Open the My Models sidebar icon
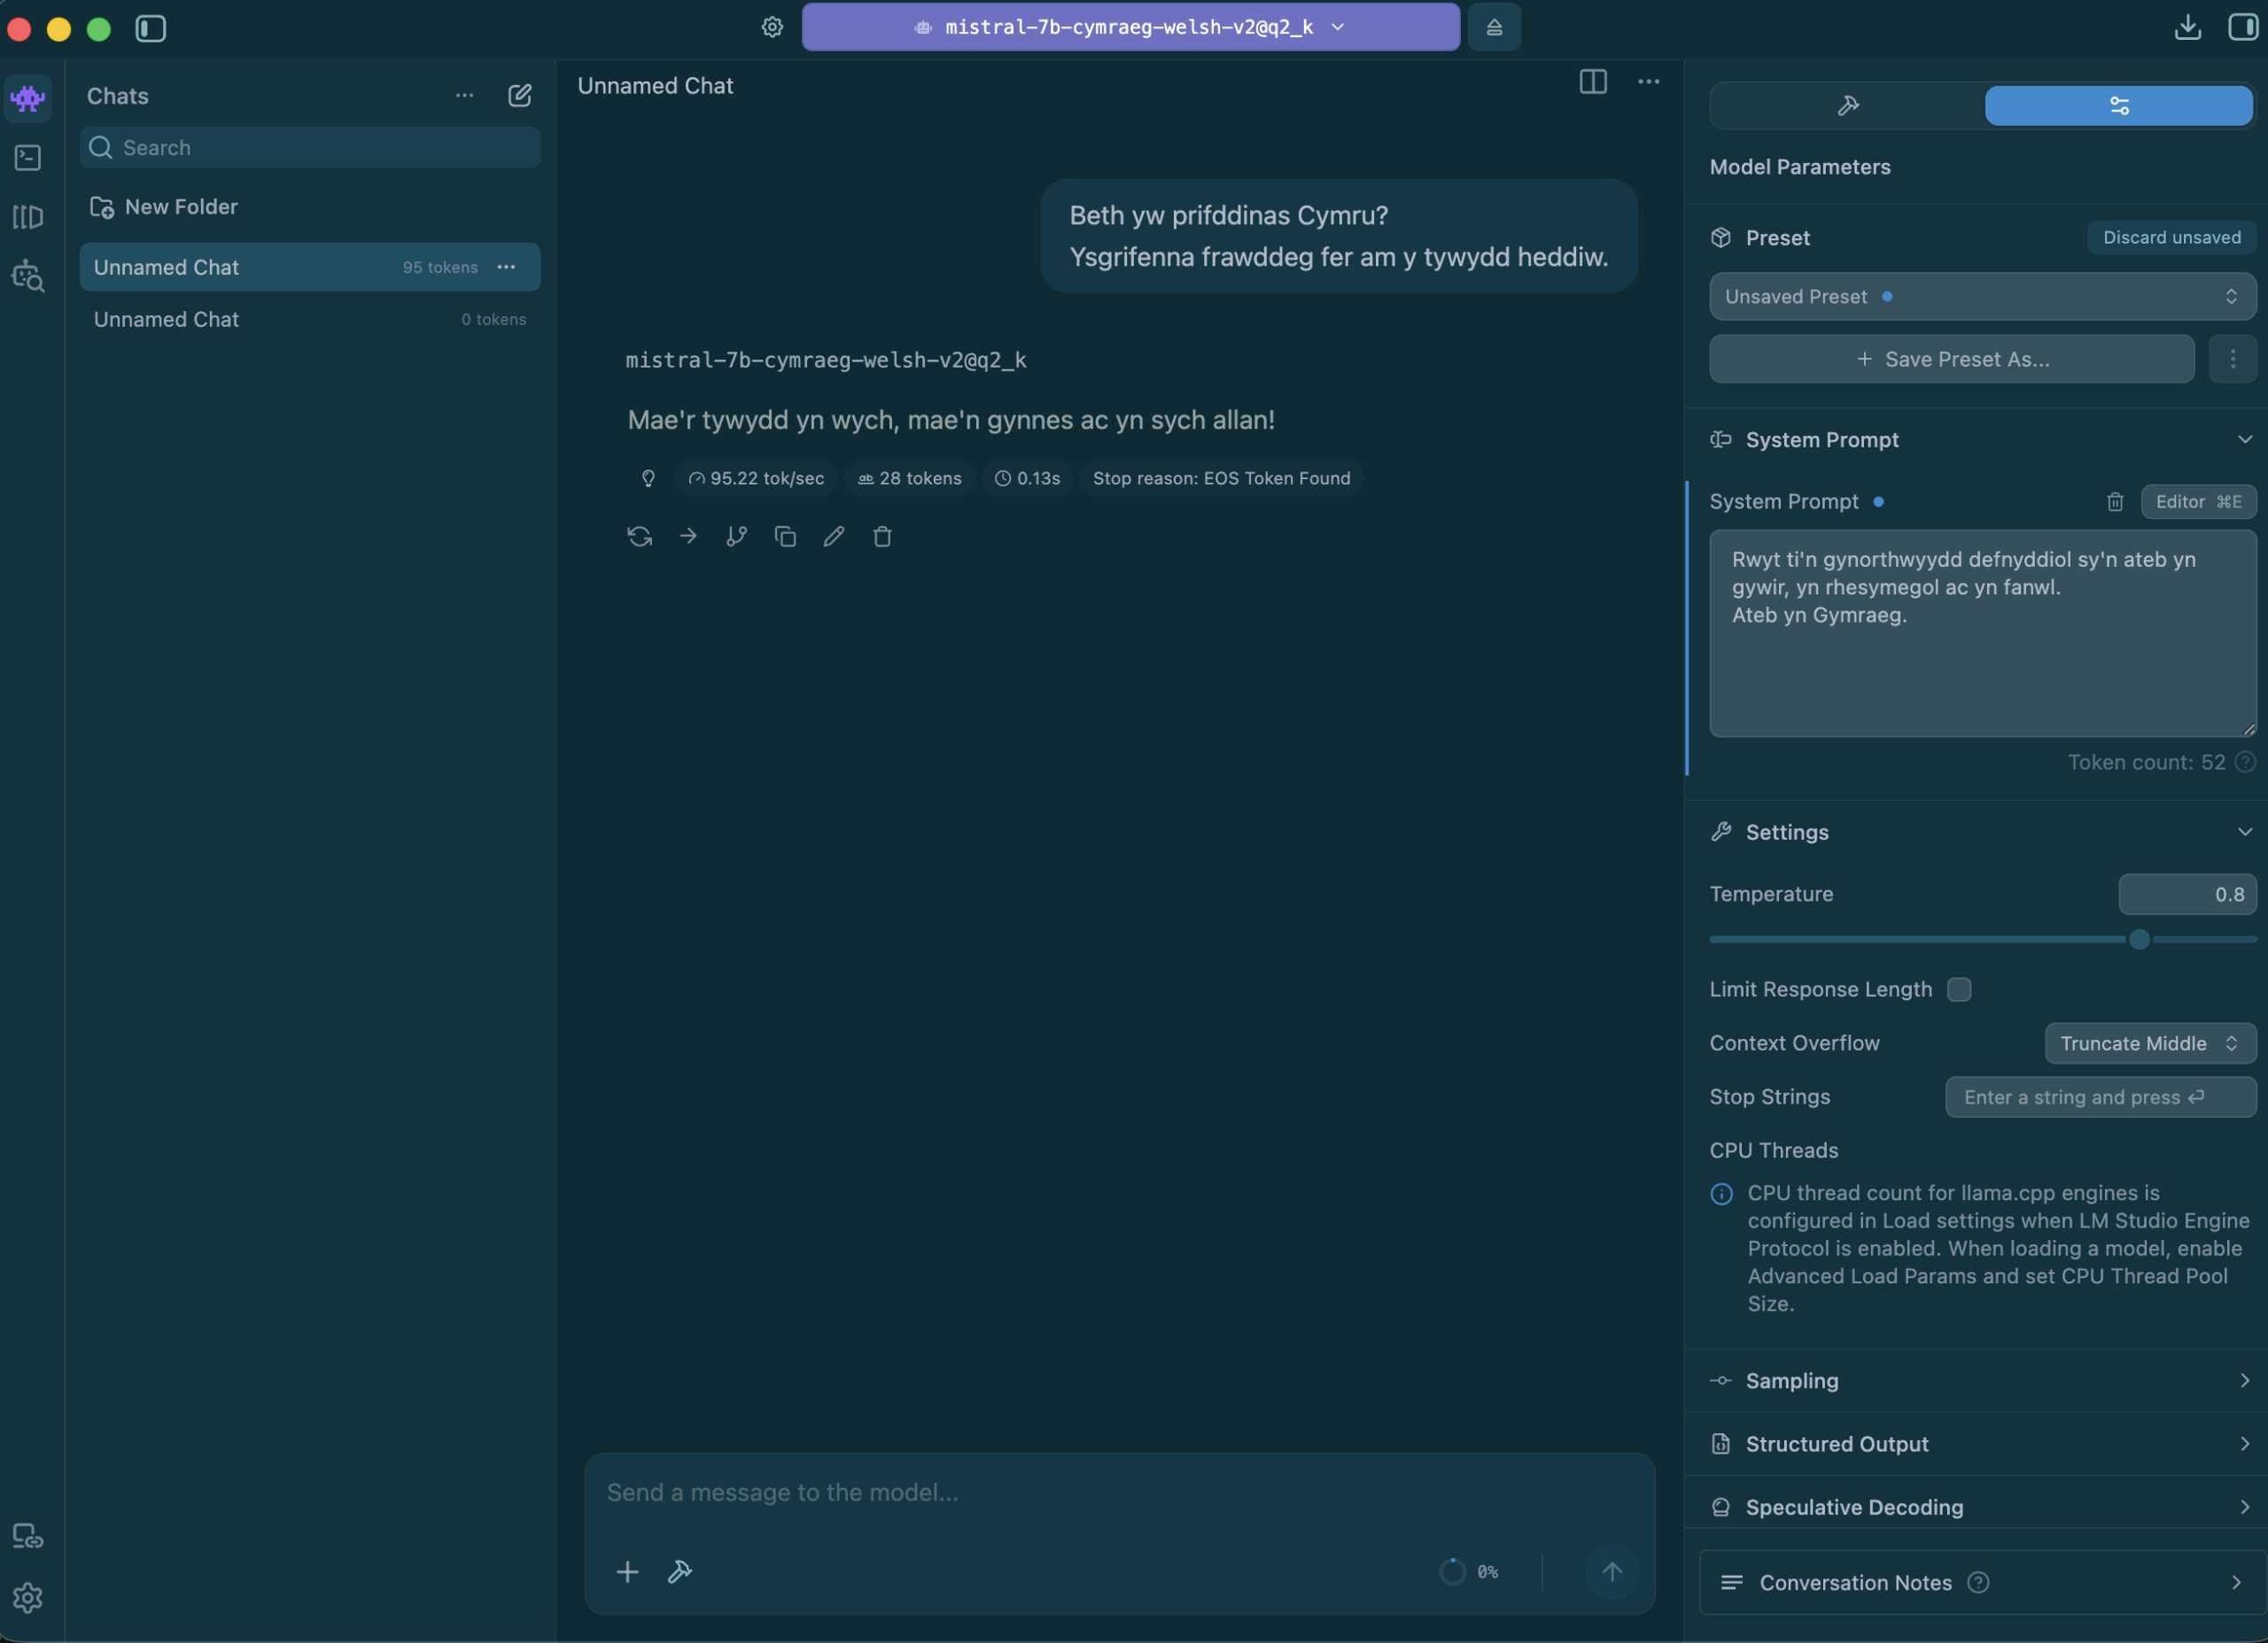2268x1643 pixels. pyautogui.click(x=28, y=217)
